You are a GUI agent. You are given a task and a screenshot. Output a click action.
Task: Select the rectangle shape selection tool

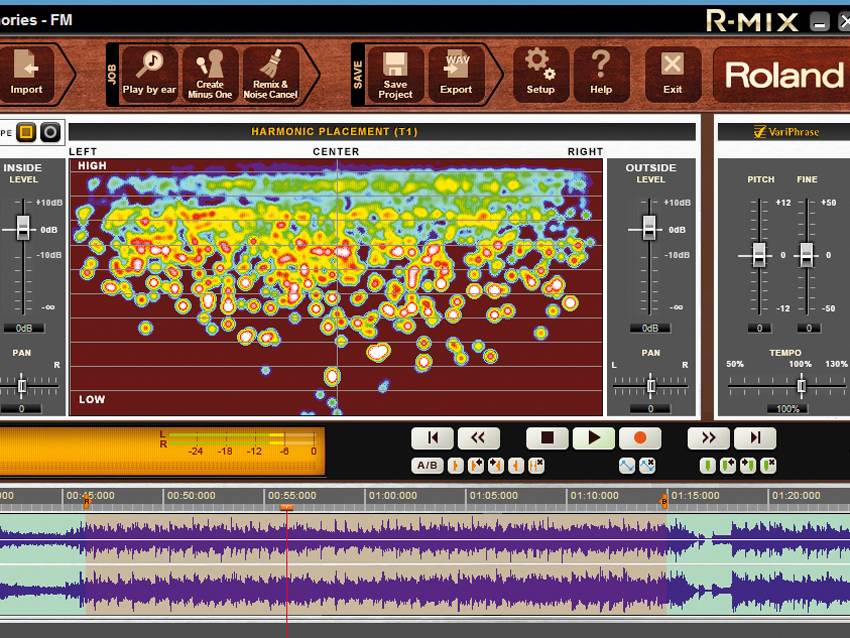pyautogui.click(x=25, y=132)
